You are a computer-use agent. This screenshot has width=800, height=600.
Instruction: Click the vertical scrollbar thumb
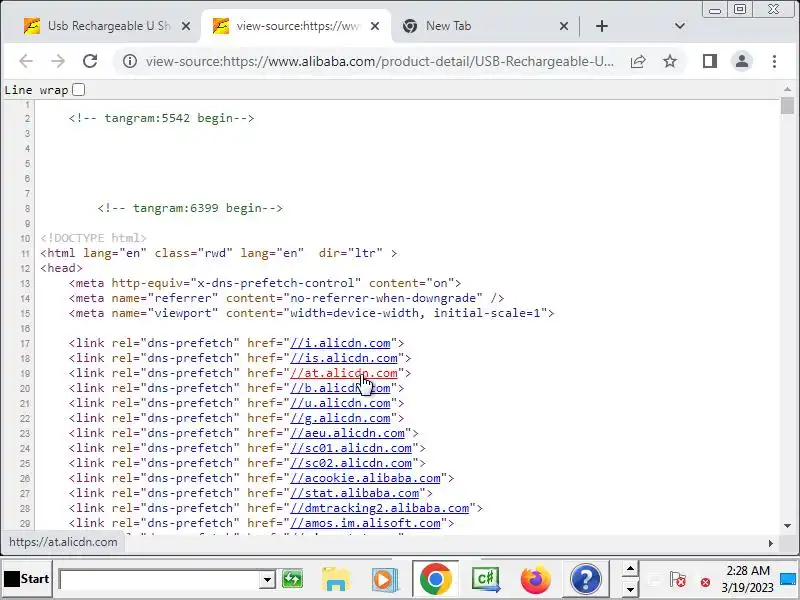787,106
